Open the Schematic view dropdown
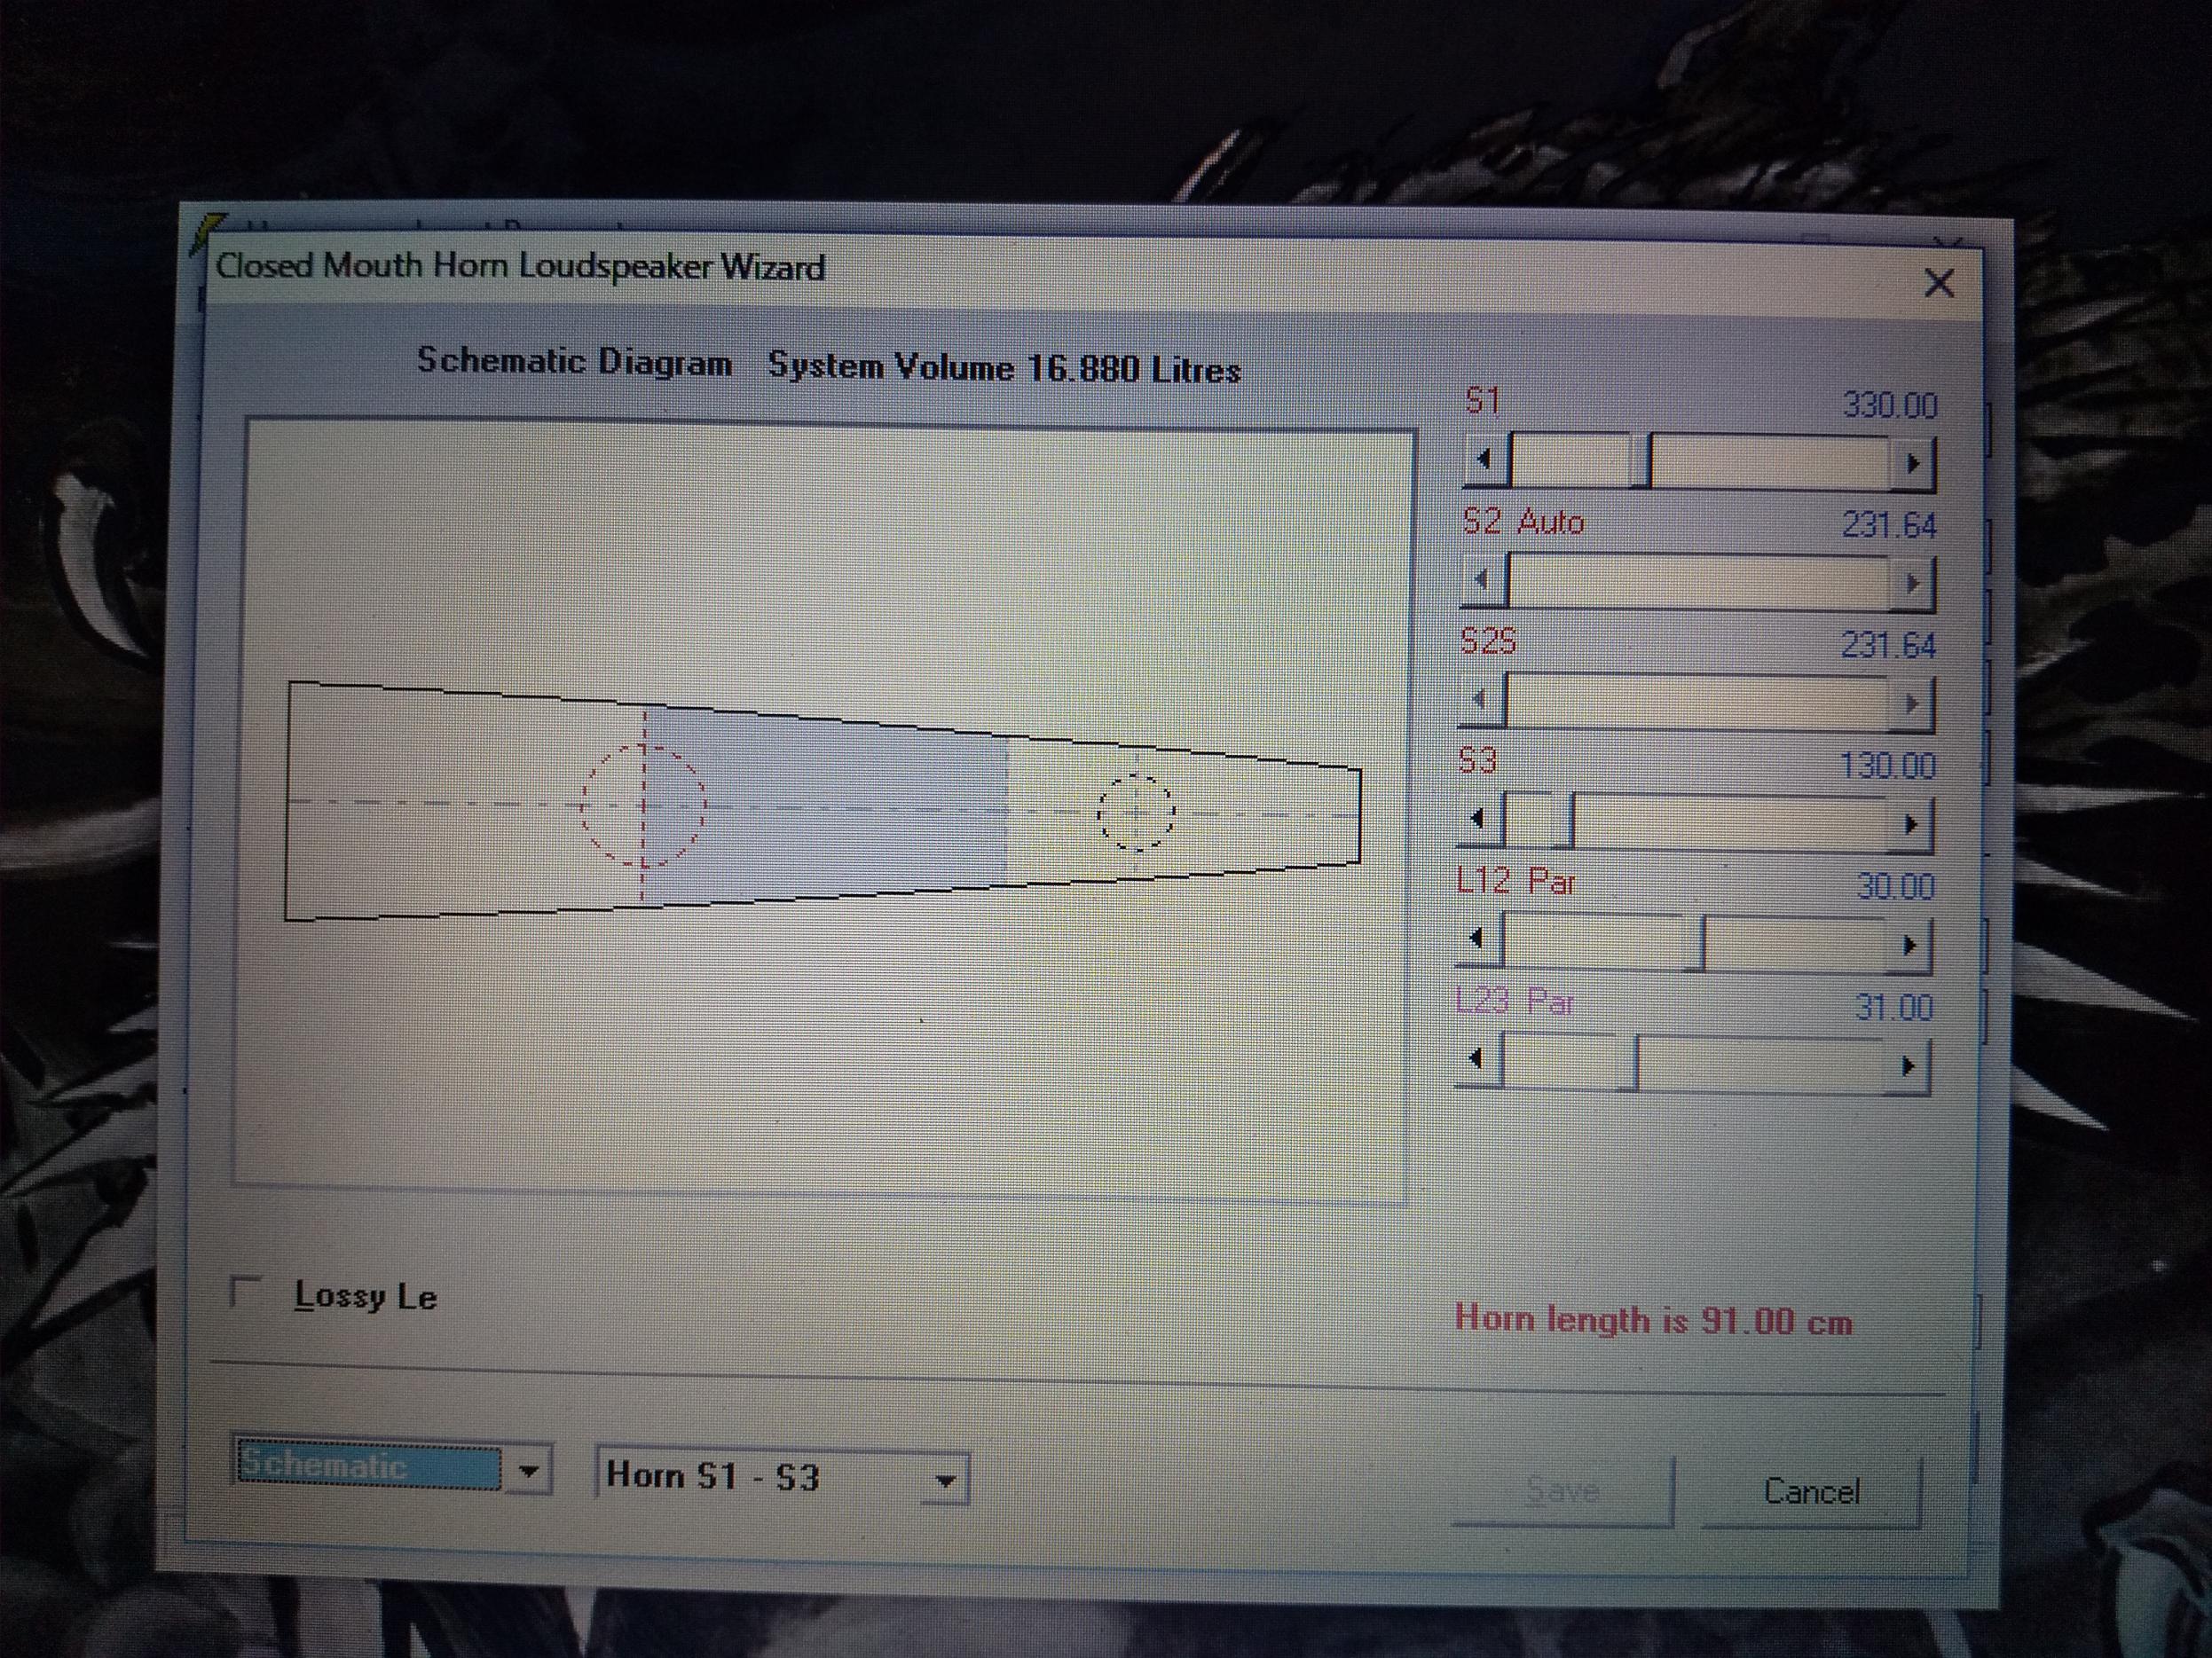 click(530, 1469)
